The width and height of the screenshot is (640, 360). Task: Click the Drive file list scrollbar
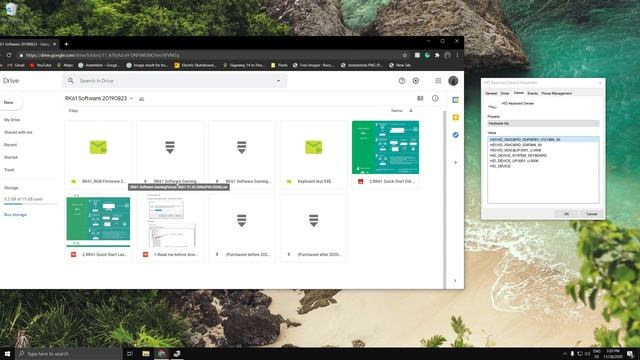coord(444,199)
